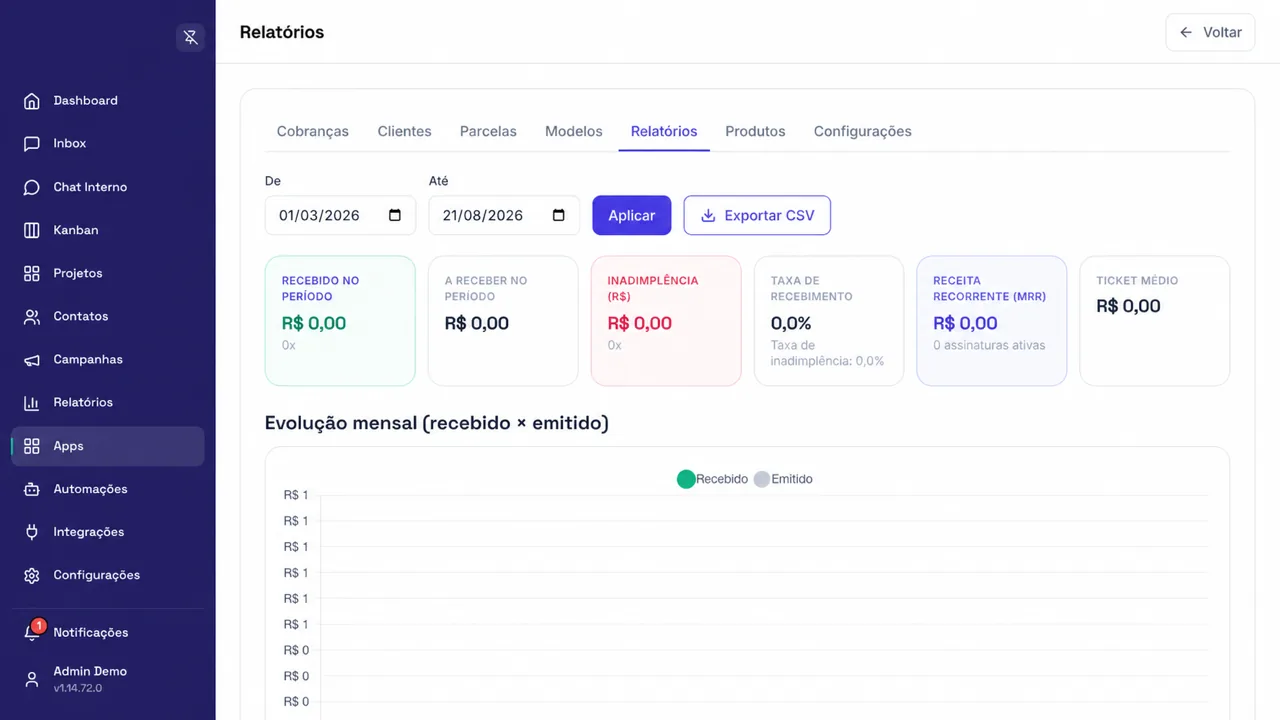The width and height of the screenshot is (1280, 720).
Task: Click the Voltar button label
Action: coord(1222,32)
